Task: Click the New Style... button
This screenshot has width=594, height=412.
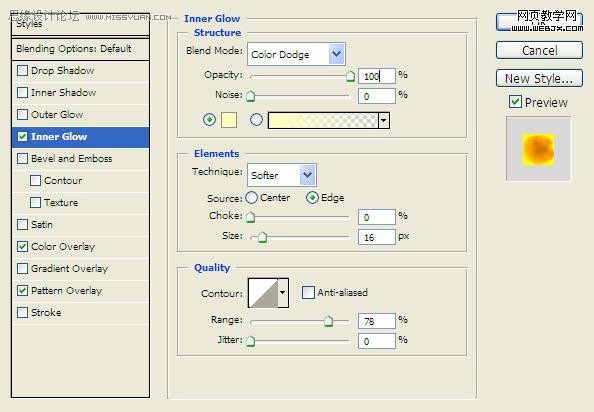Action: pyautogui.click(x=539, y=78)
